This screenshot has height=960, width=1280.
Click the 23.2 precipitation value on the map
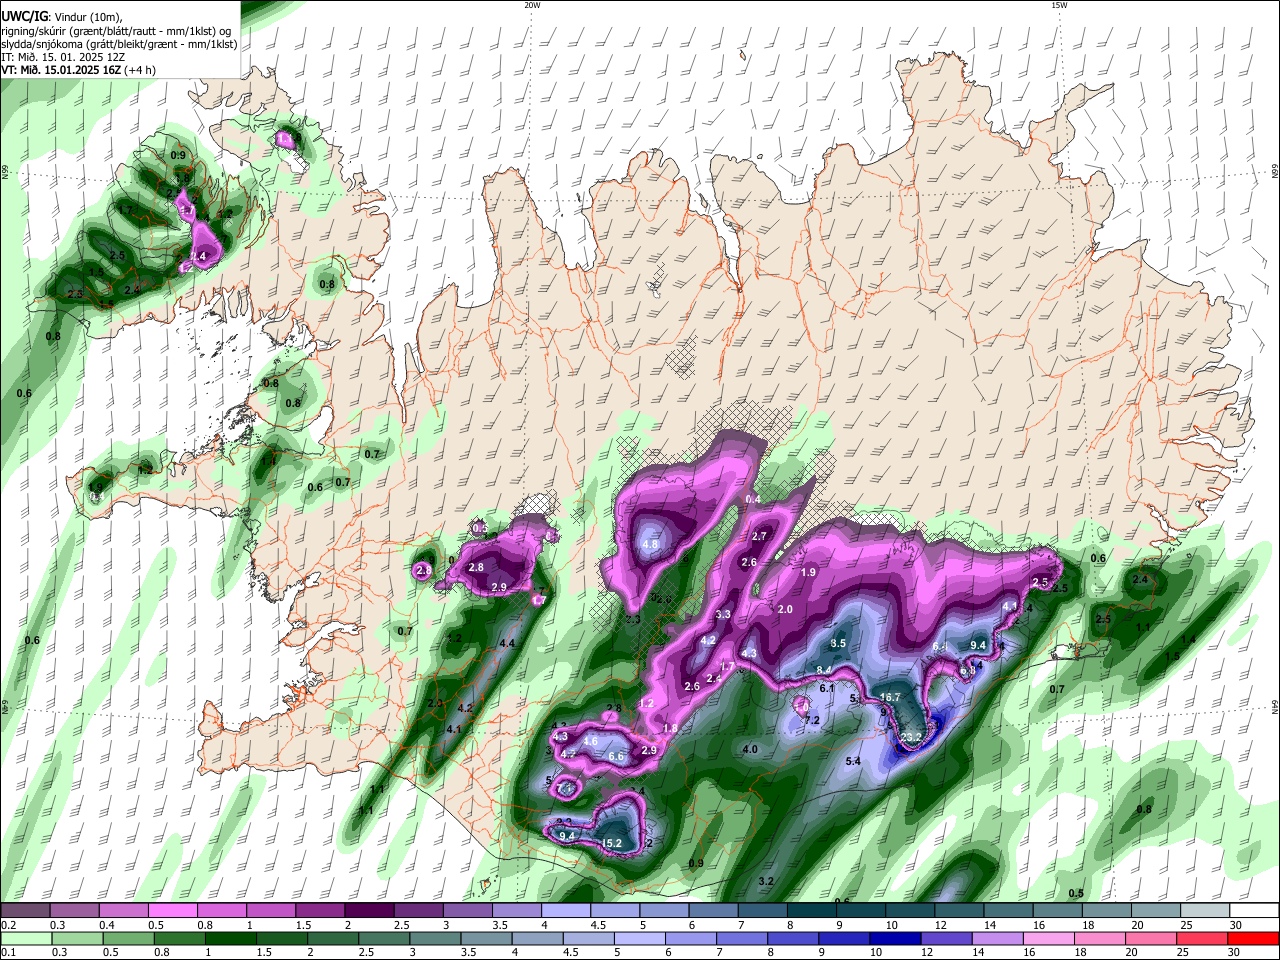[x=911, y=738]
